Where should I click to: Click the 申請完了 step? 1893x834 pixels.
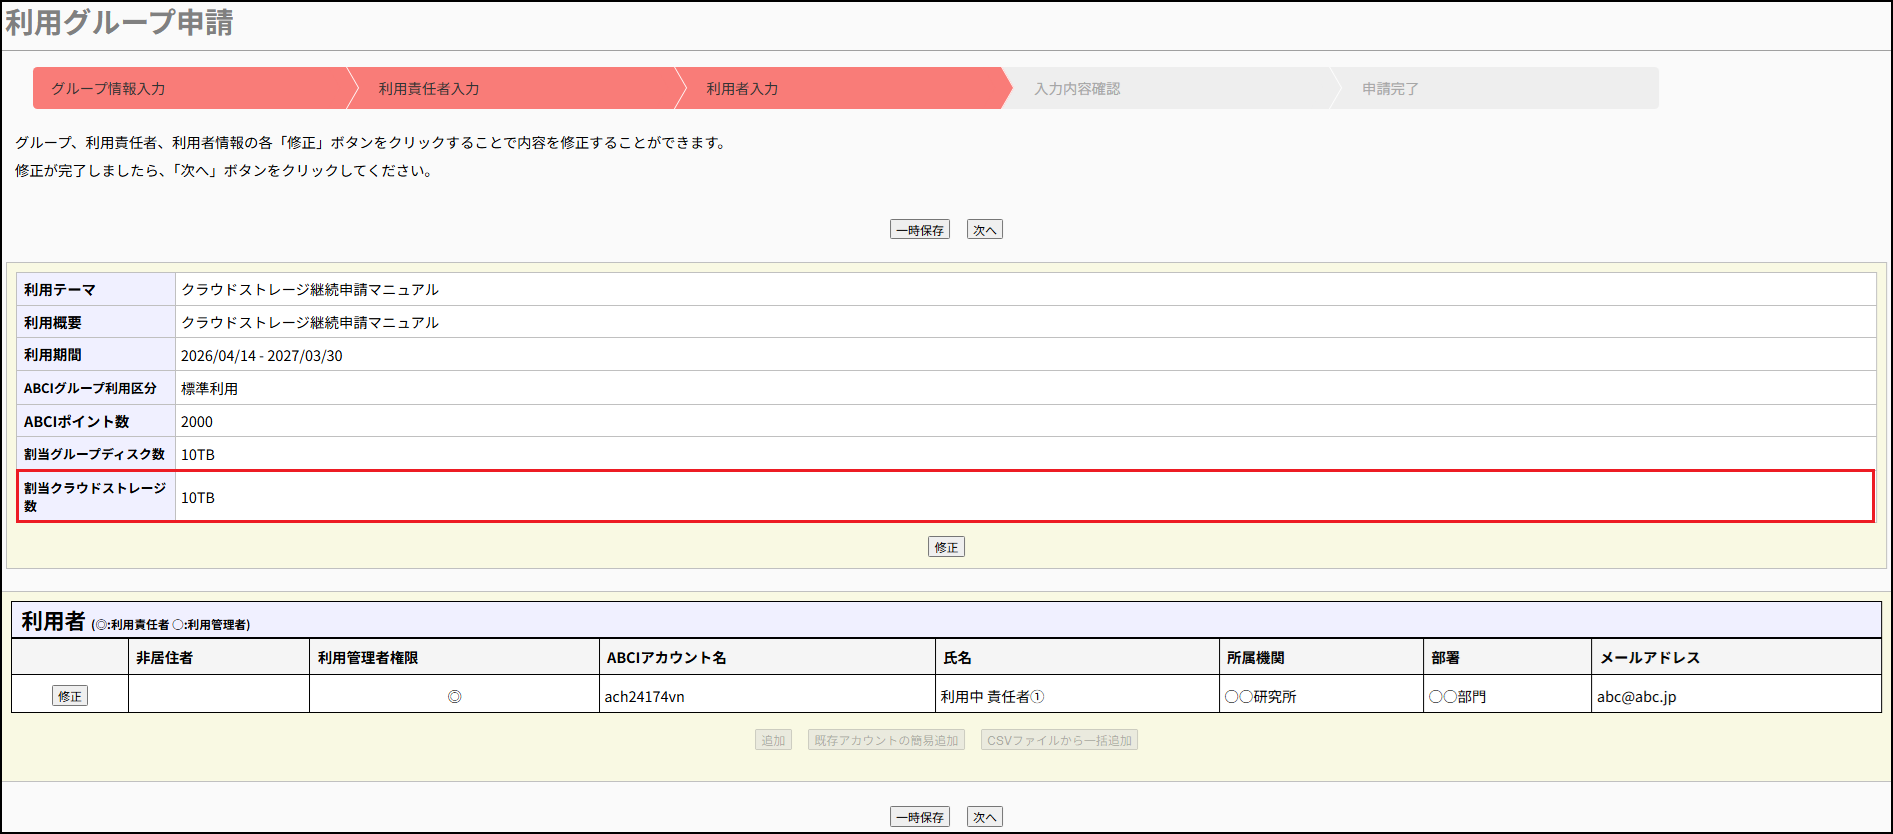click(1390, 89)
